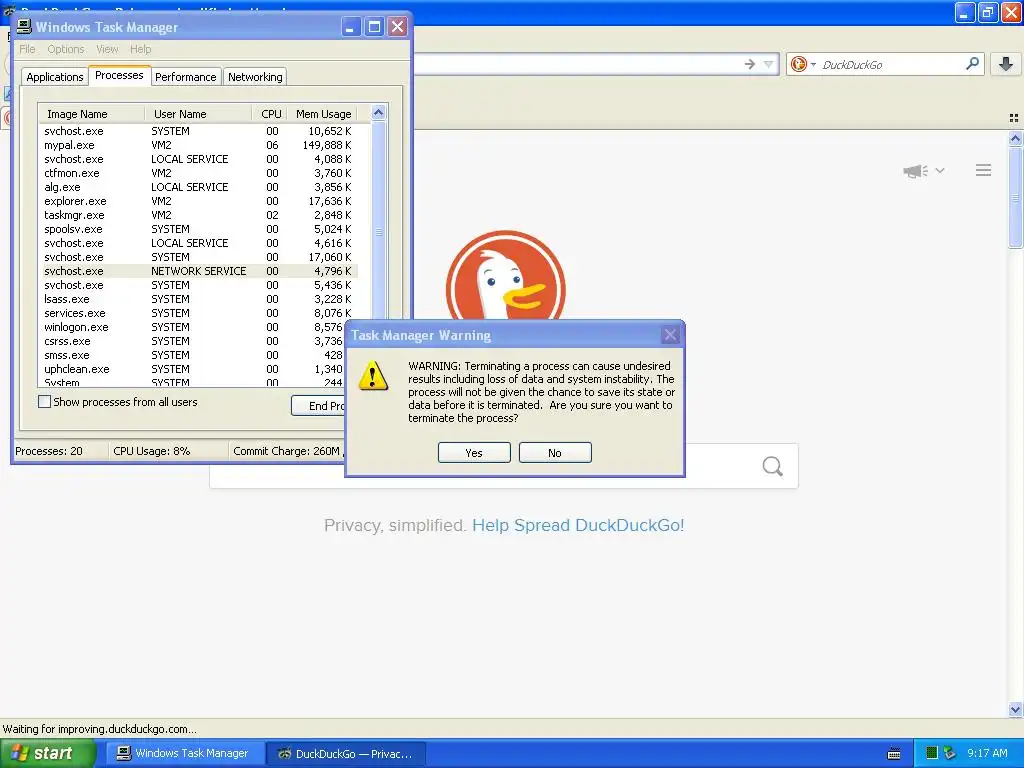1024x768 pixels.
Task: Maximize the Windows Task Manager window
Action: [374, 27]
